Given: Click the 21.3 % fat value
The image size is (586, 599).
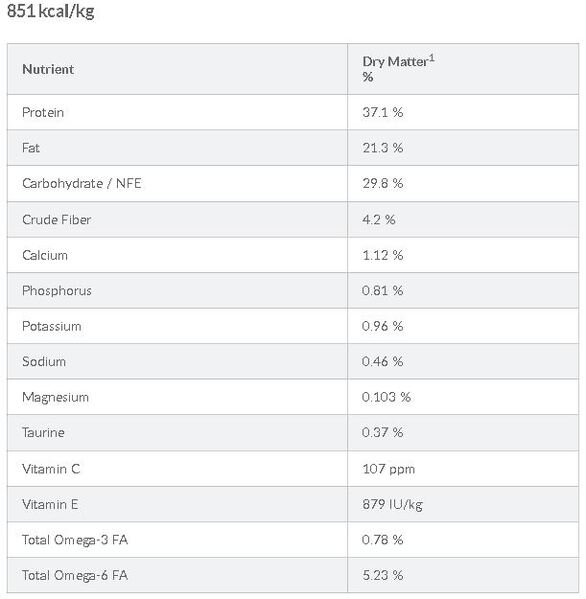Looking at the screenshot, I should click(x=382, y=148).
